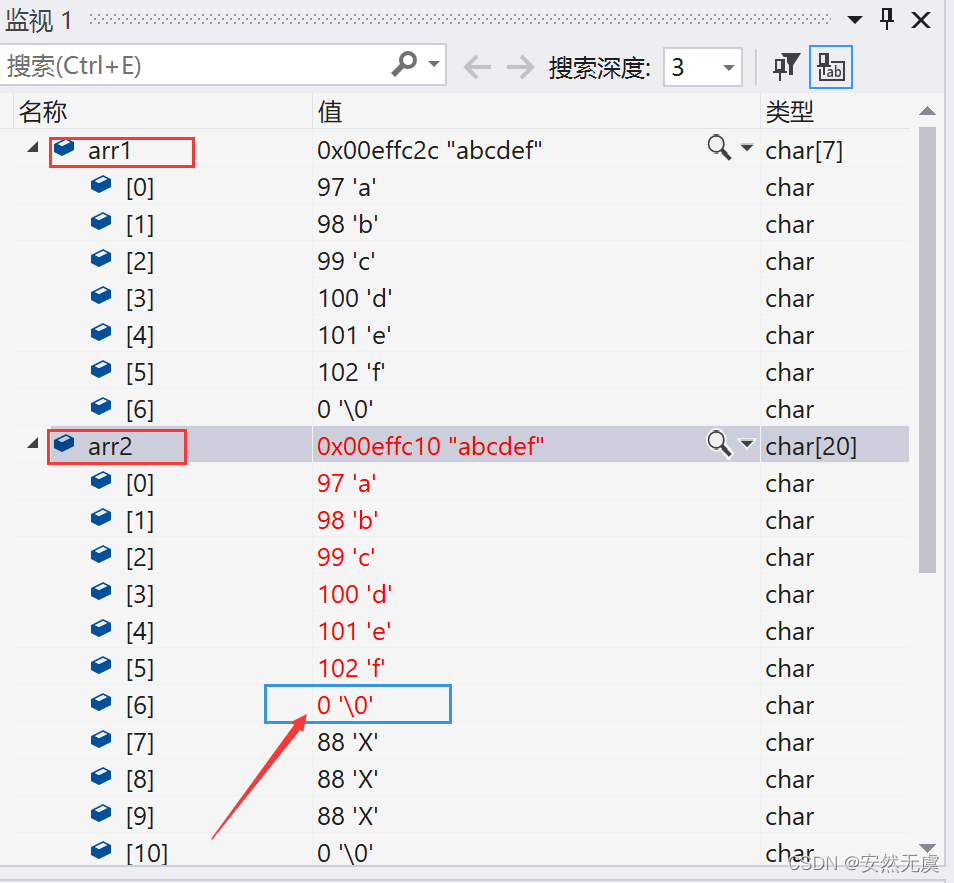This screenshot has width=954, height=883.
Task: Select the arr1 [6] value 0 '\0'
Action: 345,410
